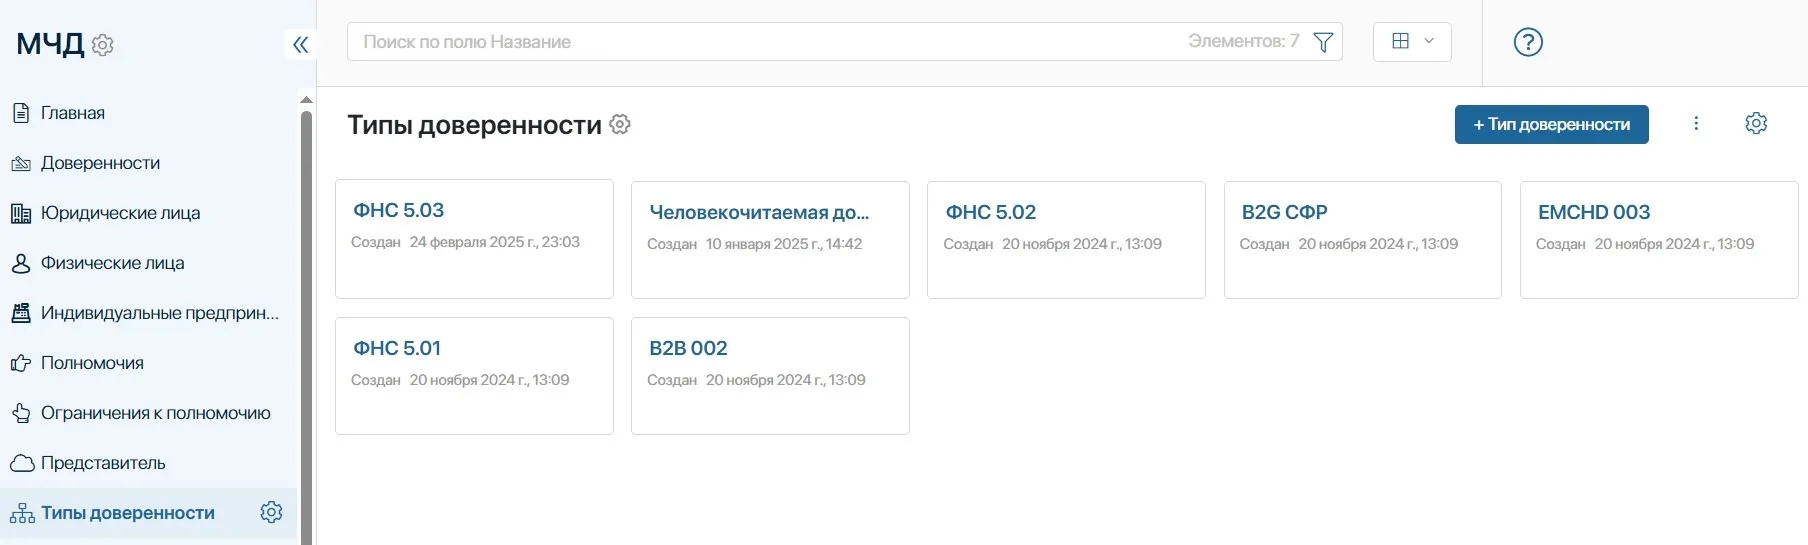The image size is (1808, 545).
Task: Focus the Поиск по полю Название field
Action: [760, 42]
